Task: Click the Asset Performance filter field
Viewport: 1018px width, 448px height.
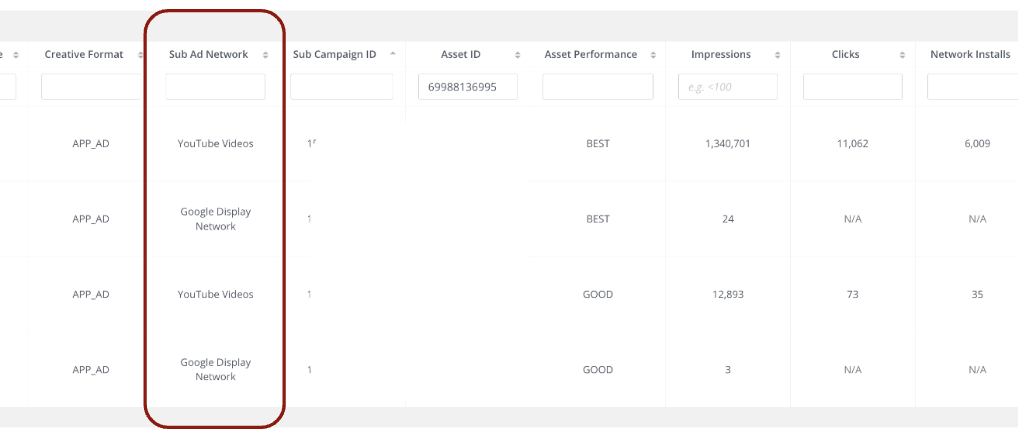Action: click(x=598, y=86)
